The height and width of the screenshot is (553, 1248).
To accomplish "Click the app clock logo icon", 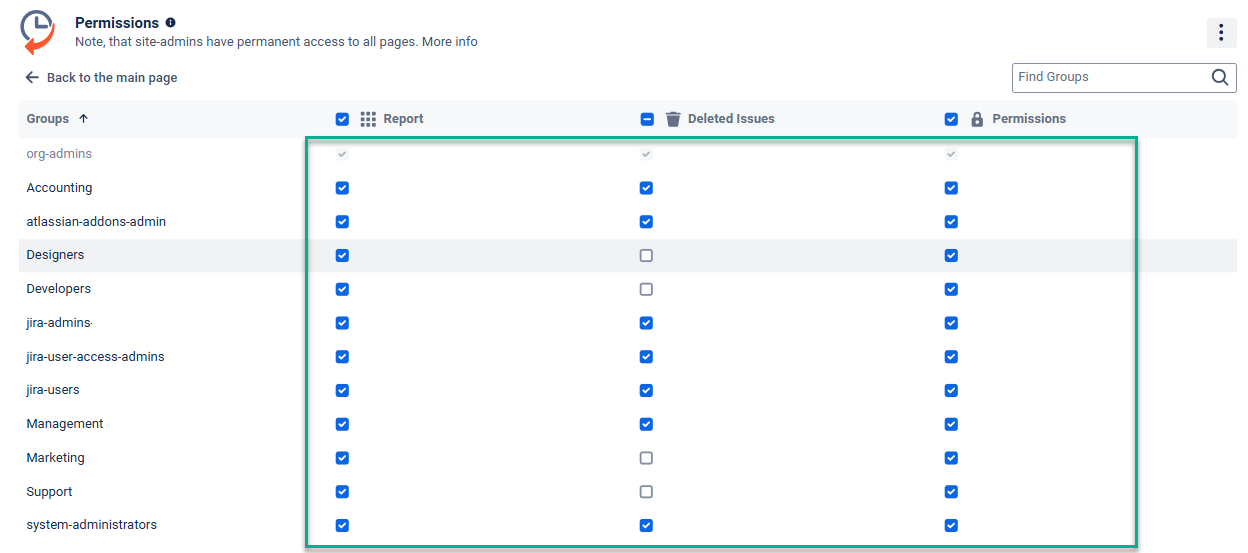I will coord(38,31).
